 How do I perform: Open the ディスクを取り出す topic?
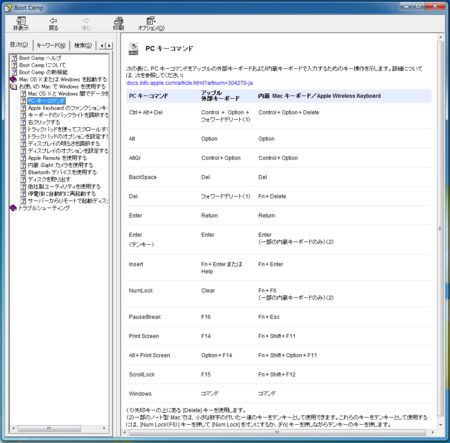click(49, 179)
